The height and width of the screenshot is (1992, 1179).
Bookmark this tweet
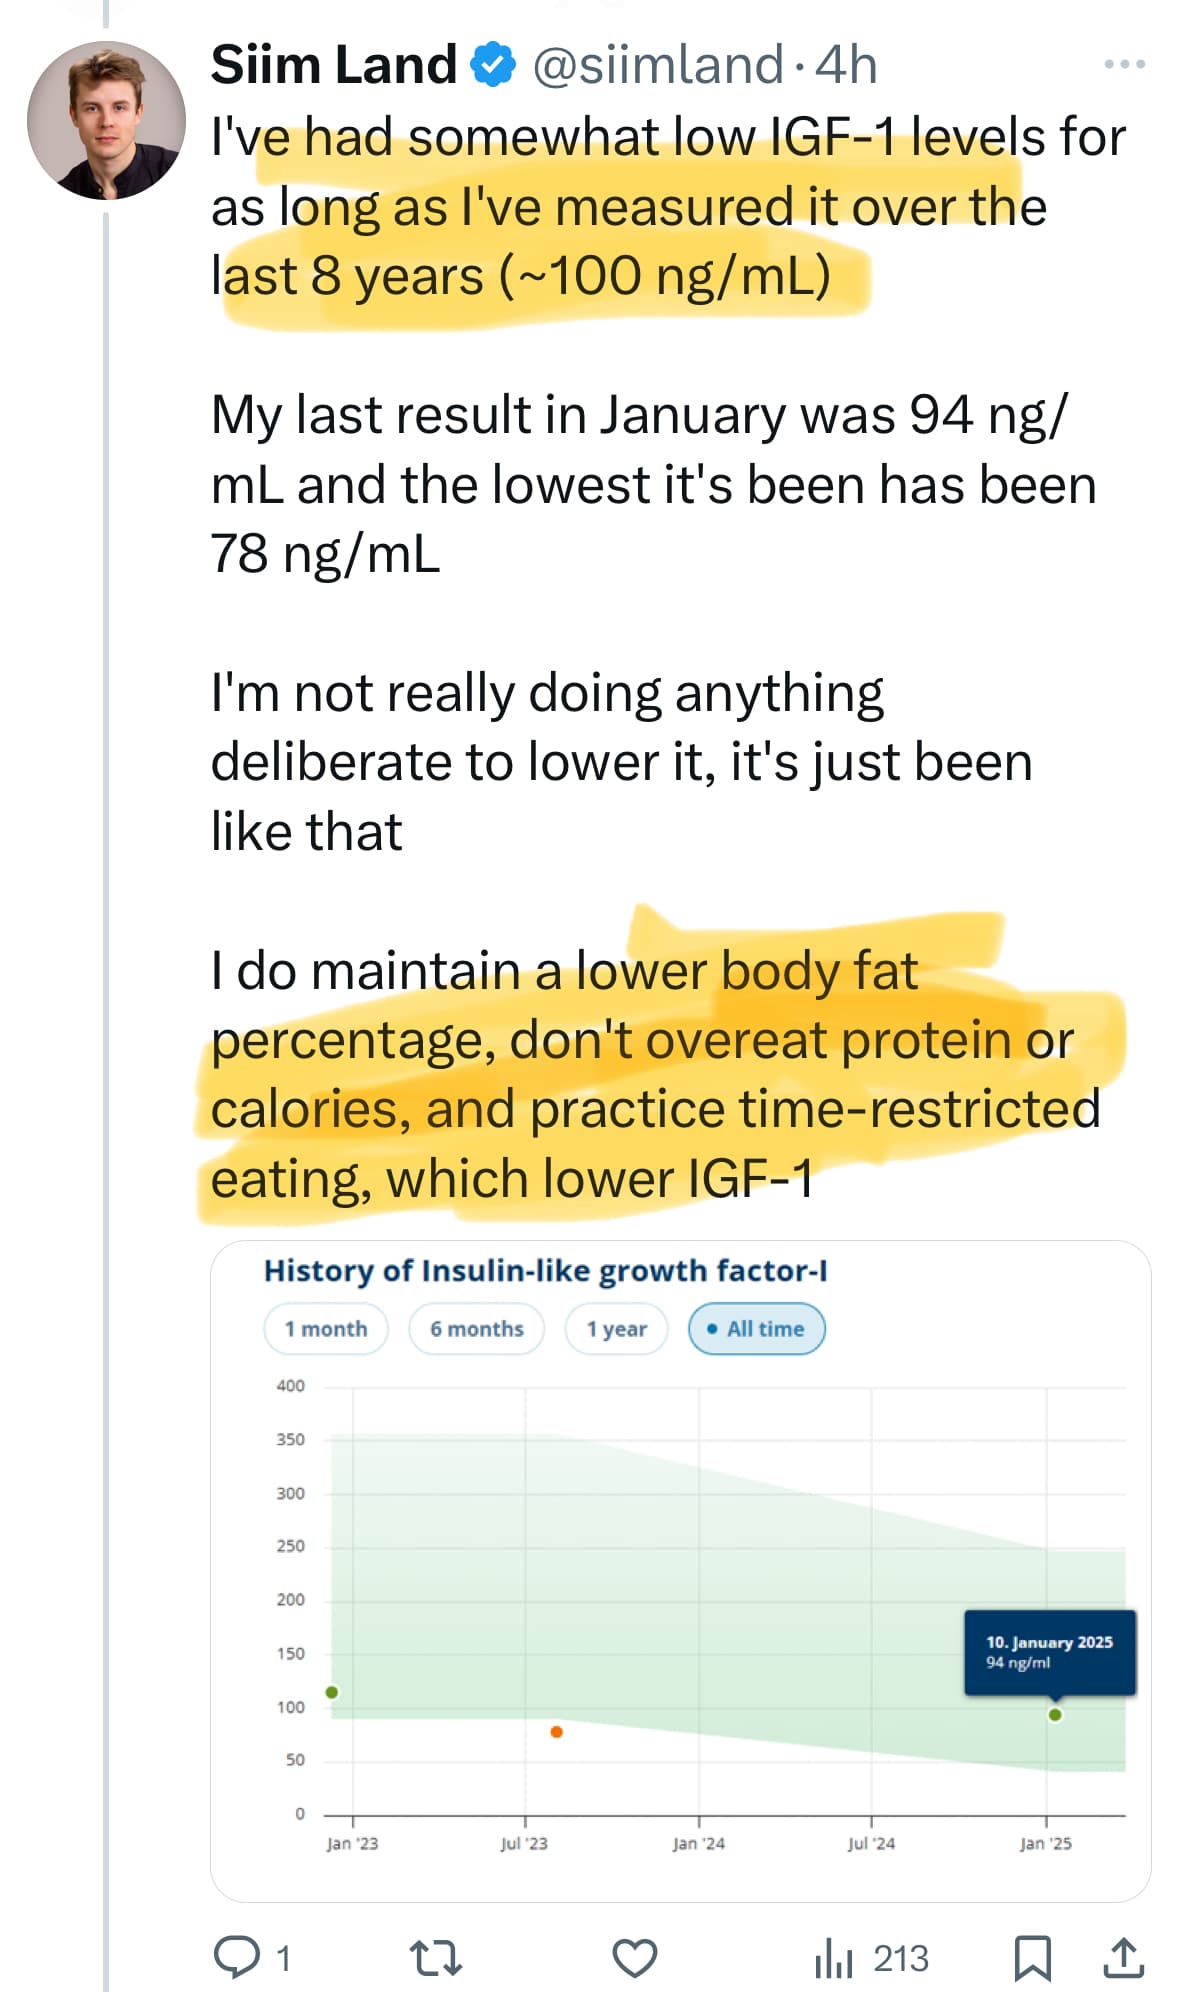[1032, 1958]
